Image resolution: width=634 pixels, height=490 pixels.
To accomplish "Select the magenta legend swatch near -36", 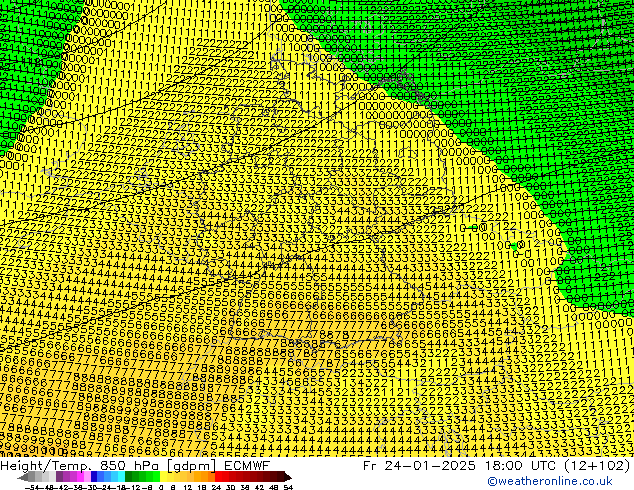I will [80, 477].
